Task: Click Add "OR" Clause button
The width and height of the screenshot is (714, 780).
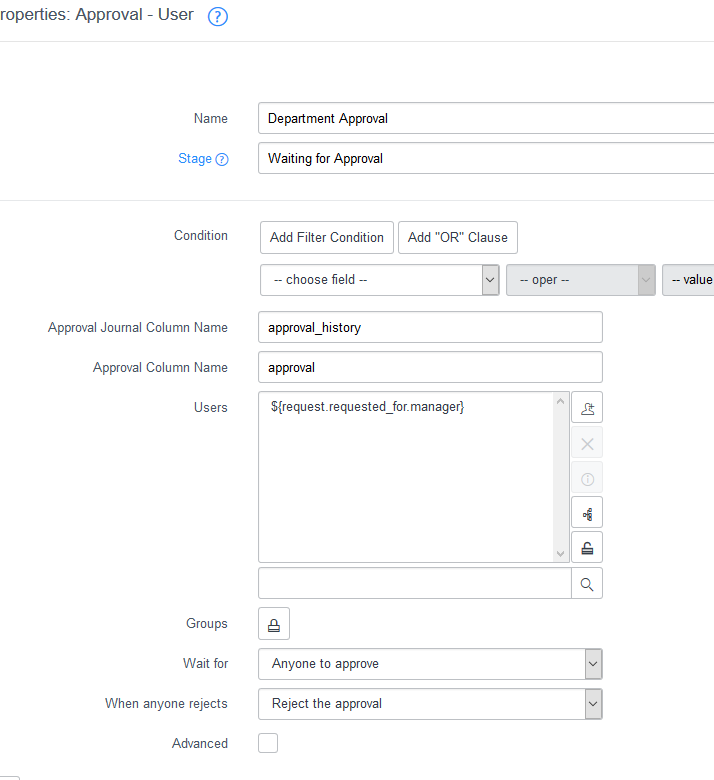Action: [458, 238]
